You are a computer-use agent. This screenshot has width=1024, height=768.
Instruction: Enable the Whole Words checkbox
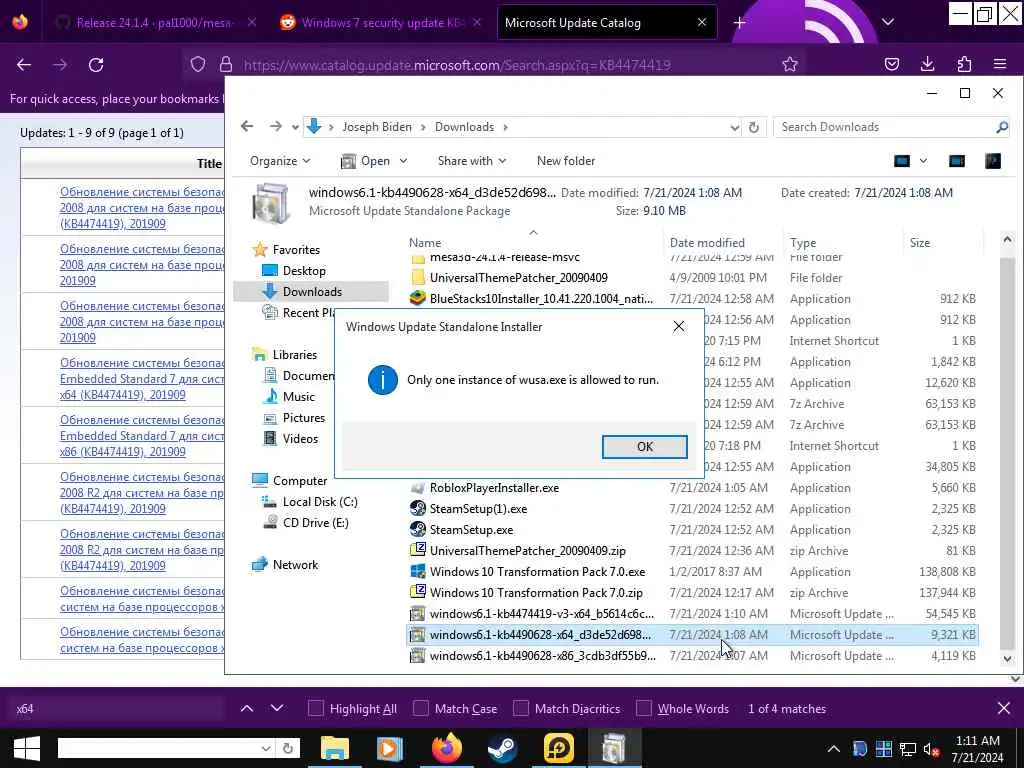[x=644, y=709]
